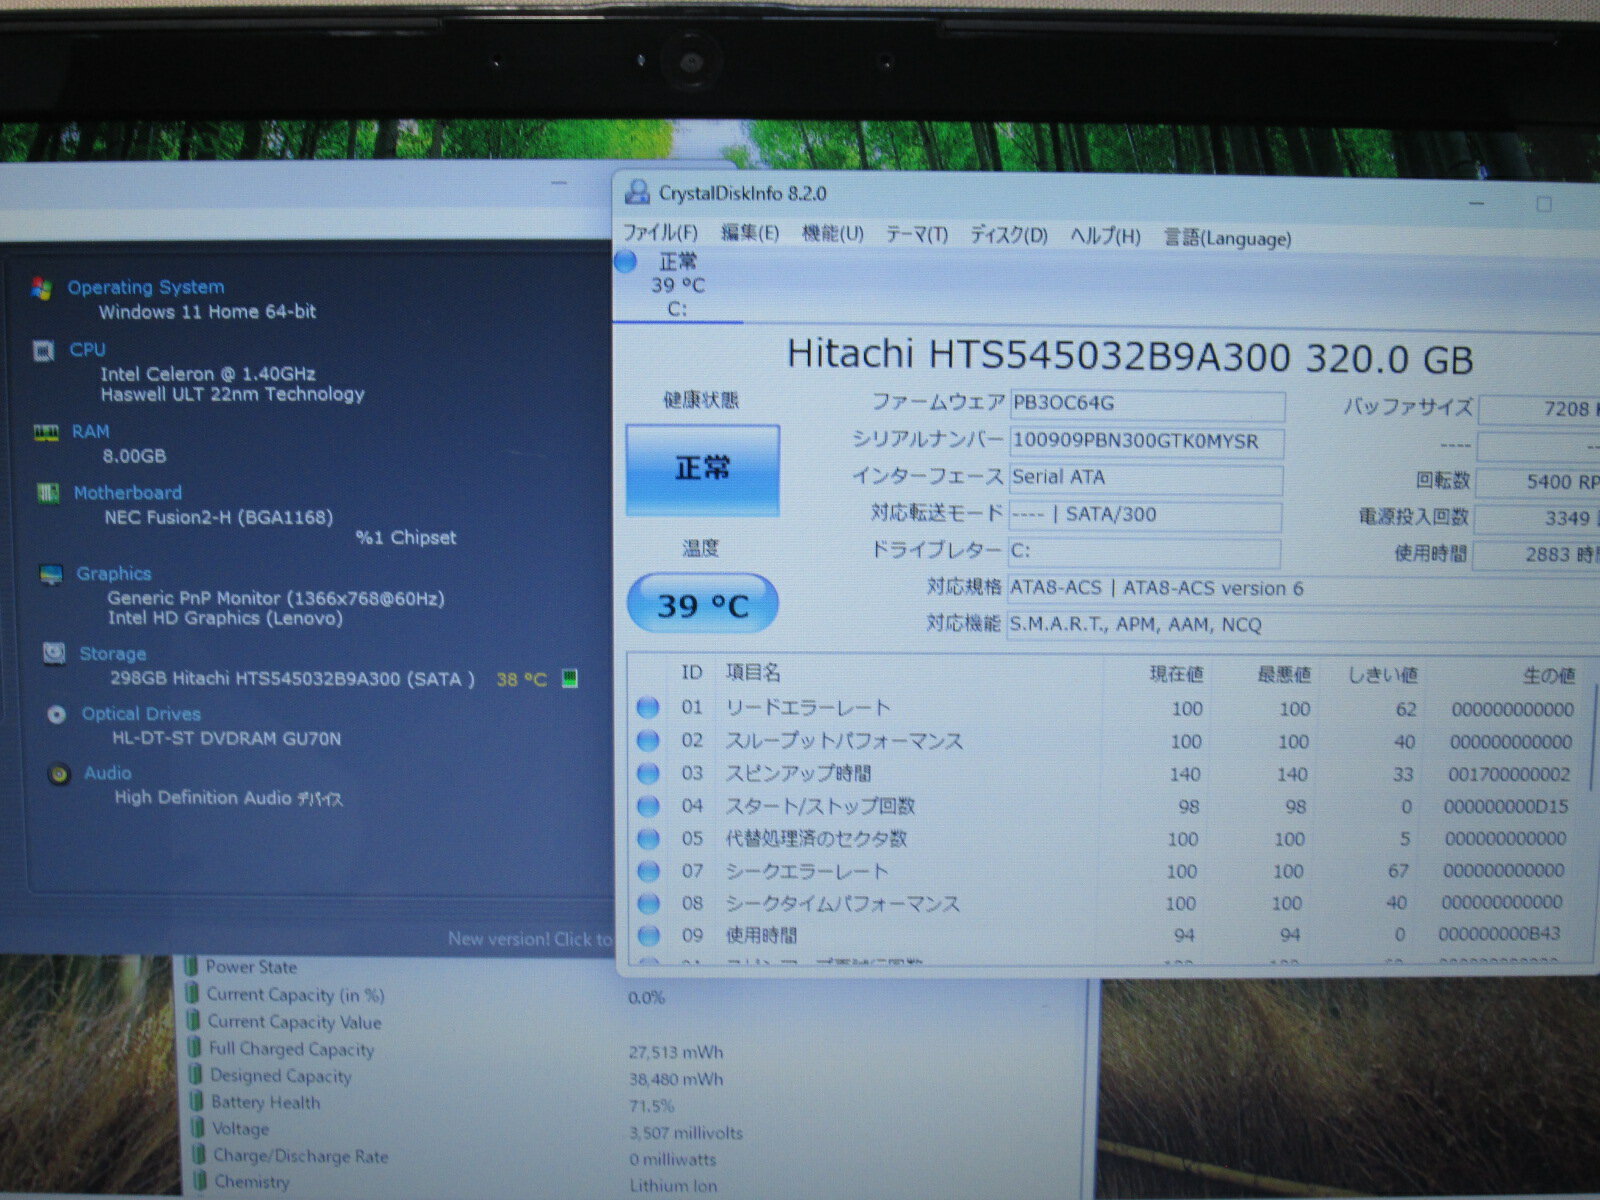Click status icon for row 09 使用時間

(649, 935)
